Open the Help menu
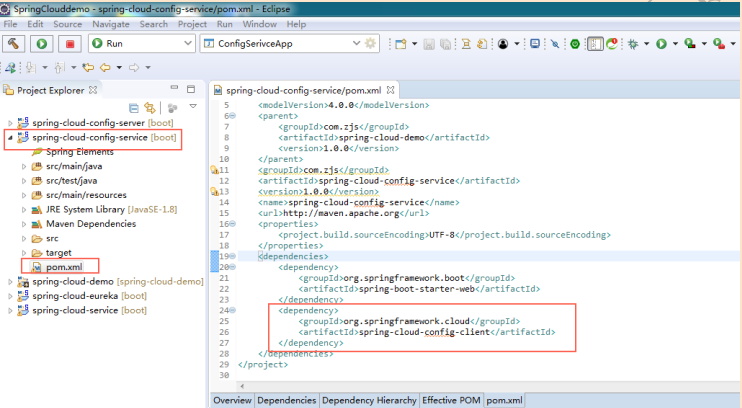 (296, 24)
